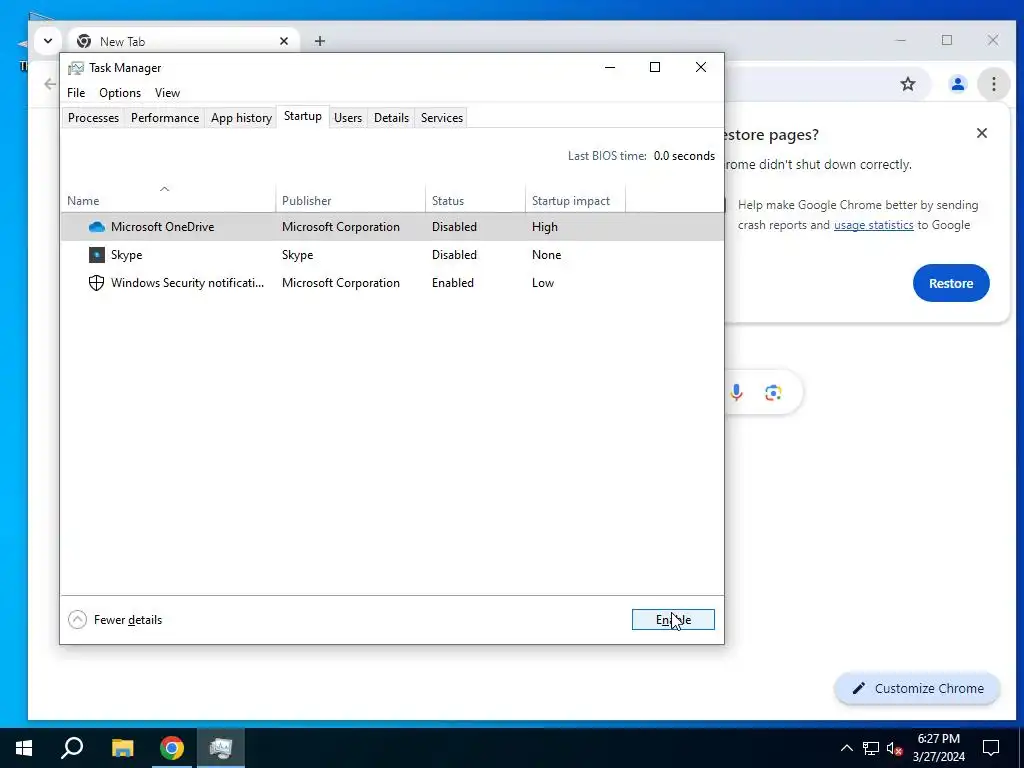Sort by the Name column header
Image resolution: width=1024 pixels, height=768 pixels.
point(168,198)
